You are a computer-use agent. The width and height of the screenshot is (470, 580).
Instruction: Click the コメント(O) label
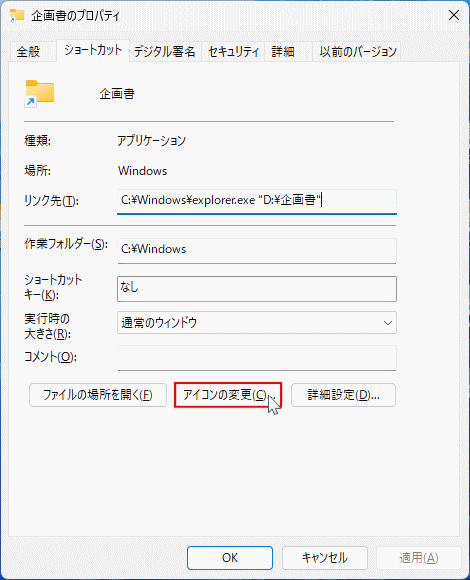pos(50,357)
